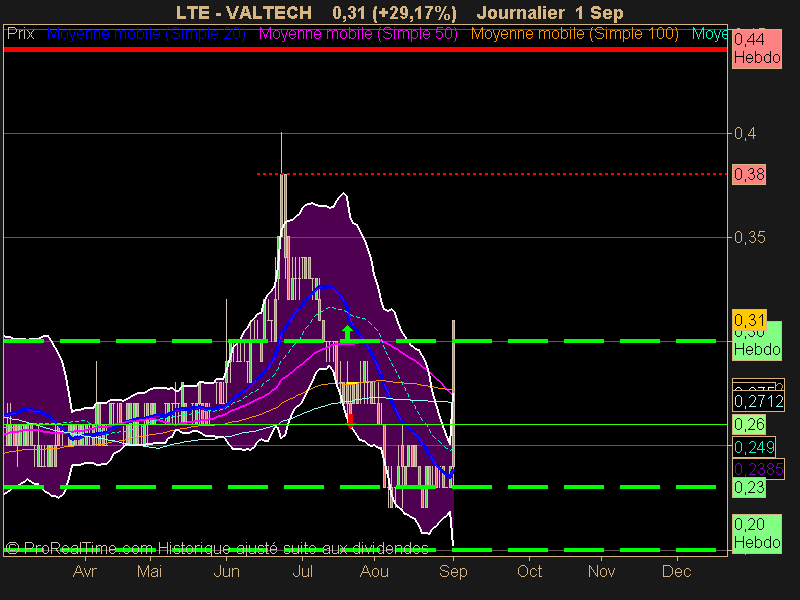Click the '0,4' price axis tick

click(x=745, y=134)
